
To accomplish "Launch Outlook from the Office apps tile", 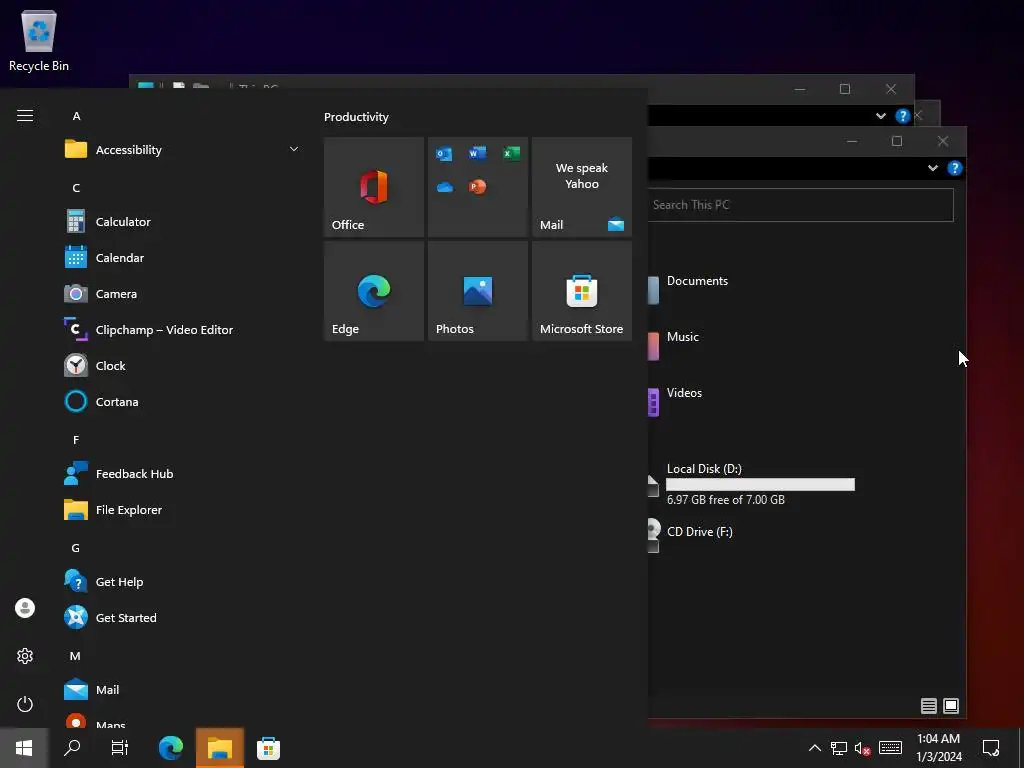I will point(444,154).
